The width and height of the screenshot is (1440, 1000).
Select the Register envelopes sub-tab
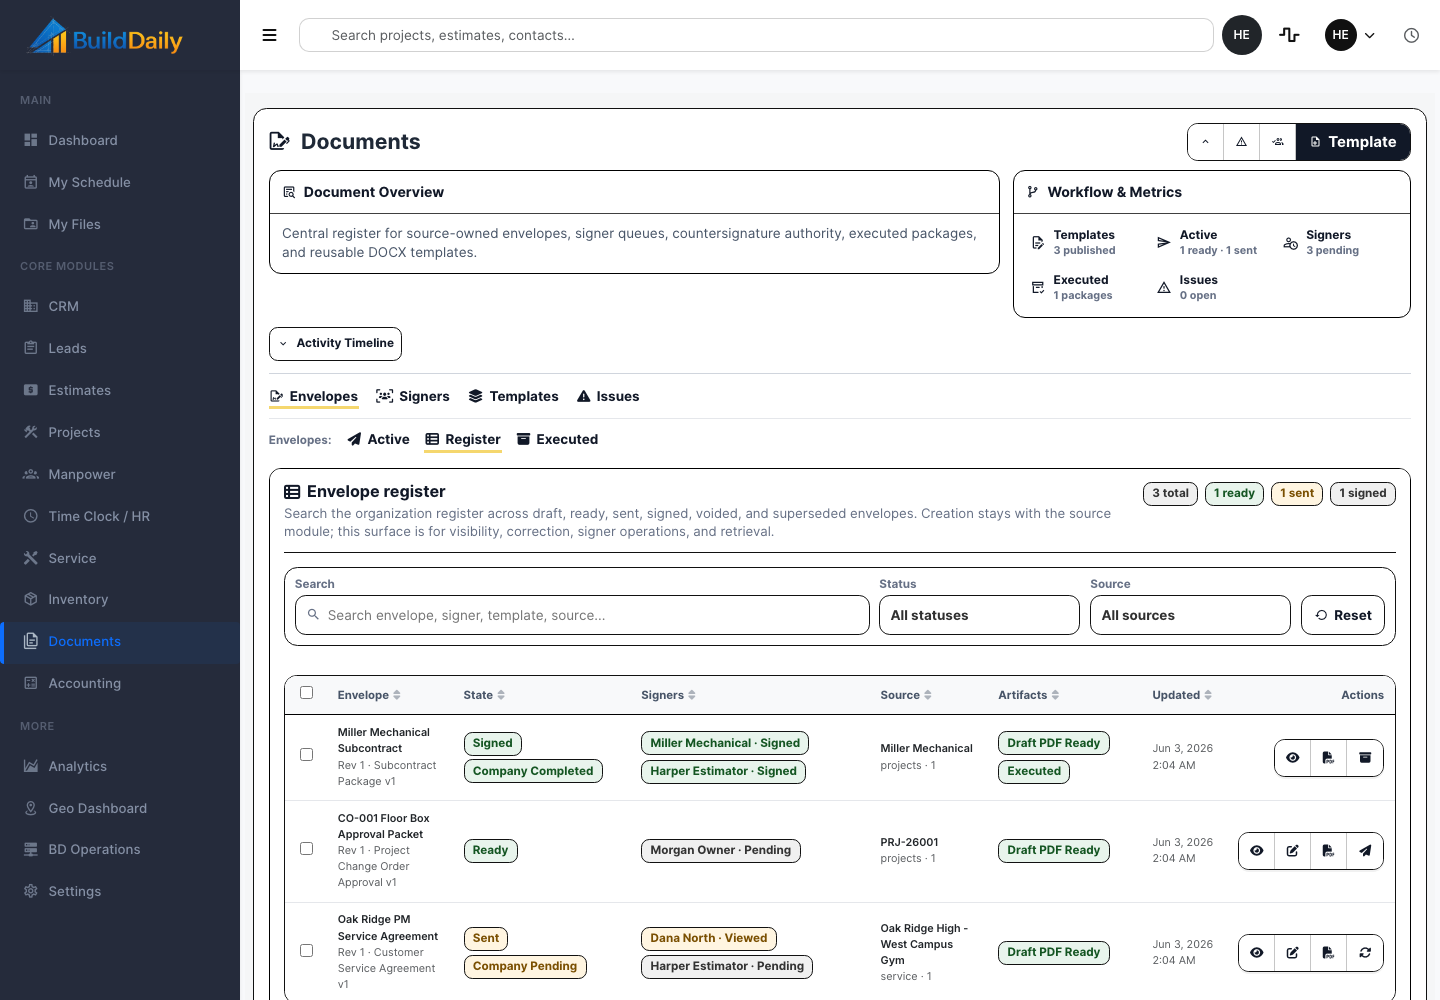(463, 440)
